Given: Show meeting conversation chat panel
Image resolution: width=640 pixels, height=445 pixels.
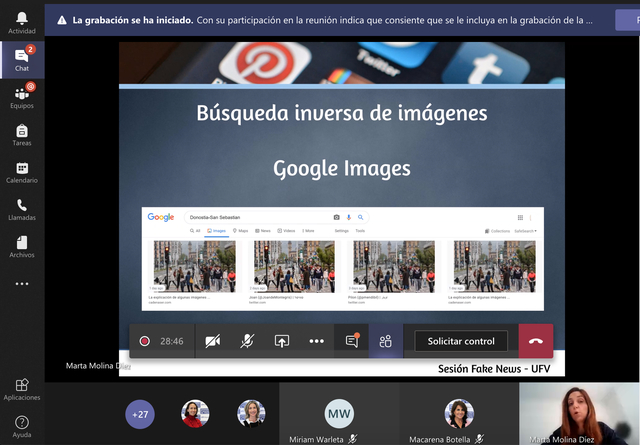Looking at the screenshot, I should pos(352,341).
